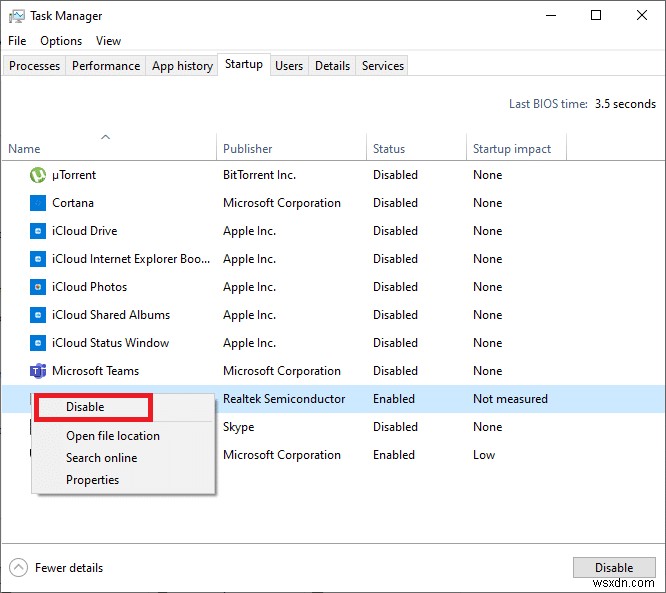Click the iCloud Status Window icon

[x=38, y=343]
